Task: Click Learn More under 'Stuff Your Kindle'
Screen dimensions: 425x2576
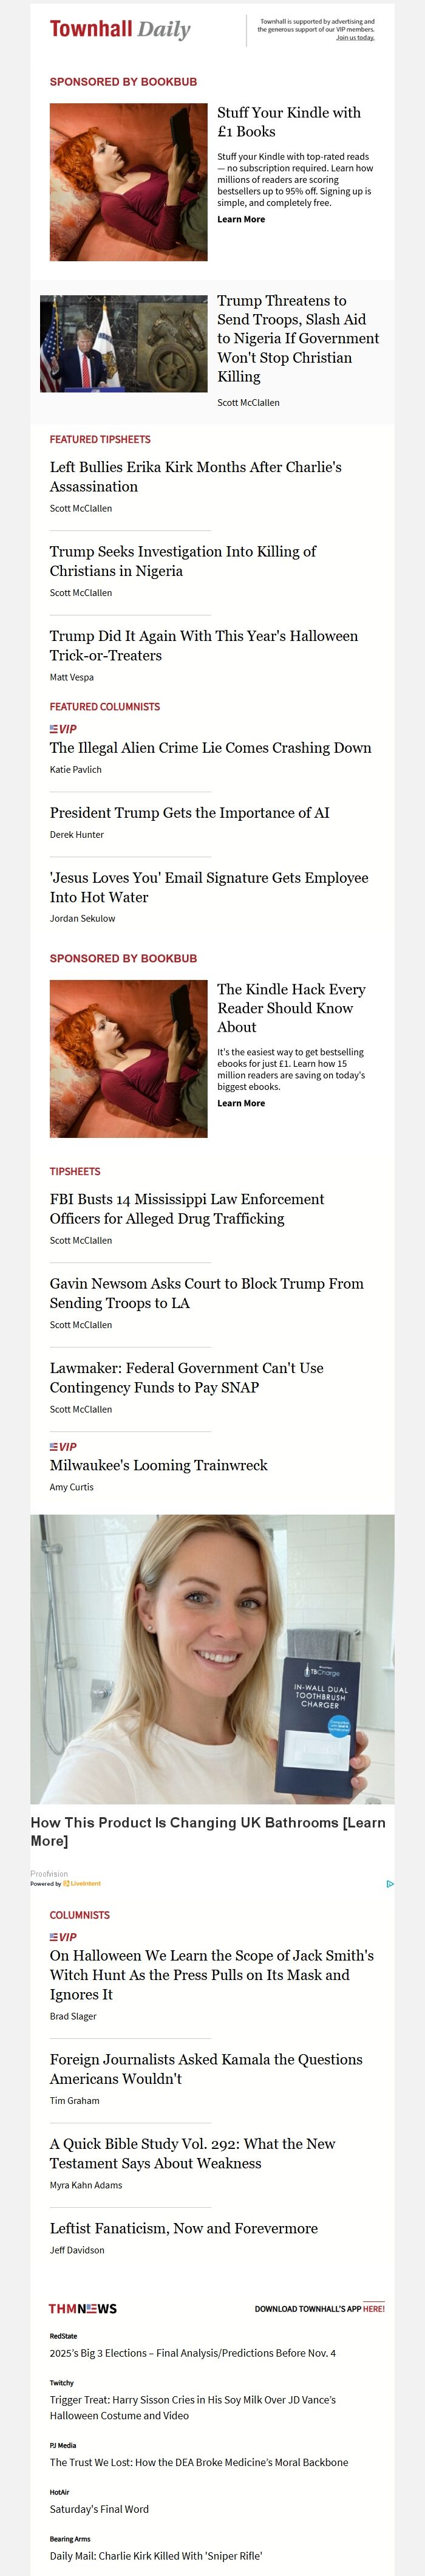Action: (241, 219)
